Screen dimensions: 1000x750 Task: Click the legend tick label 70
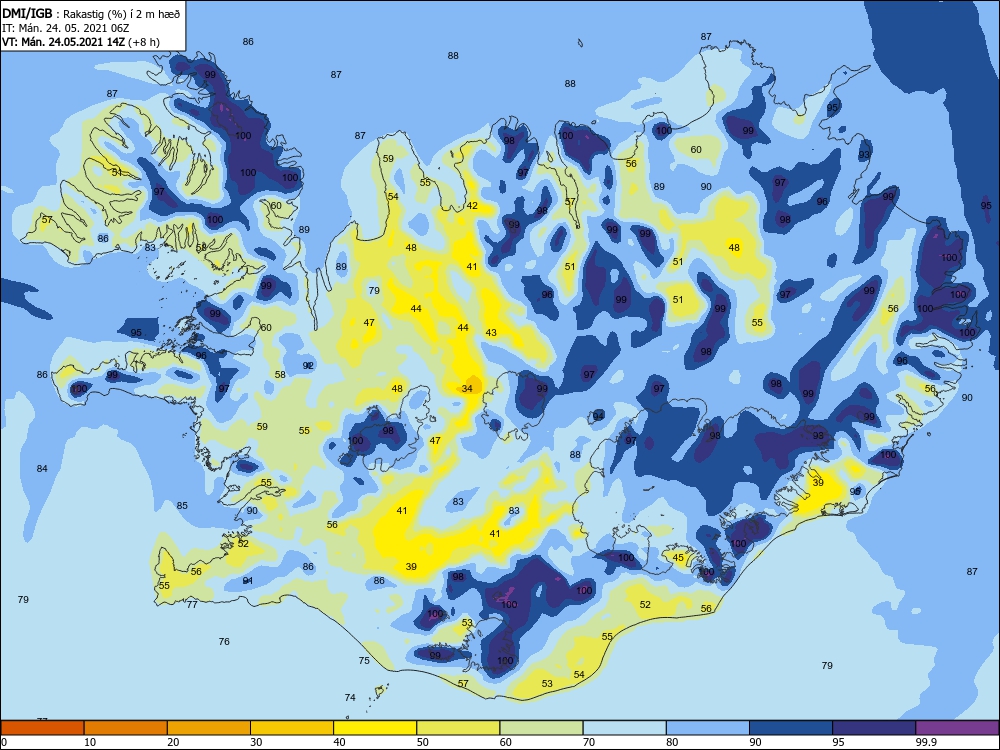coord(589,742)
